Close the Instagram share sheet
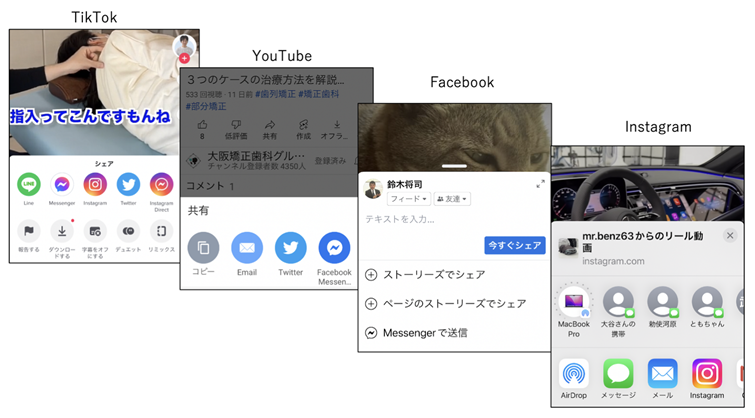Screen dimensions: 755x418 [730, 235]
